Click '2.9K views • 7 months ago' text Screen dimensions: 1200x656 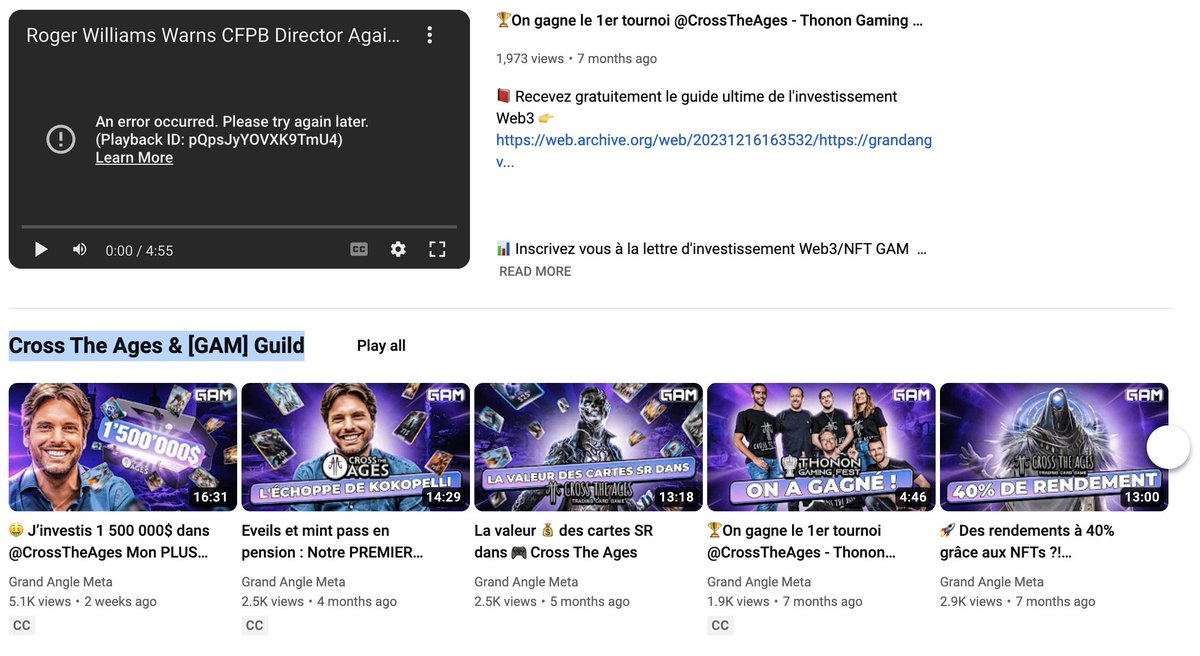pyautogui.click(x=1018, y=602)
